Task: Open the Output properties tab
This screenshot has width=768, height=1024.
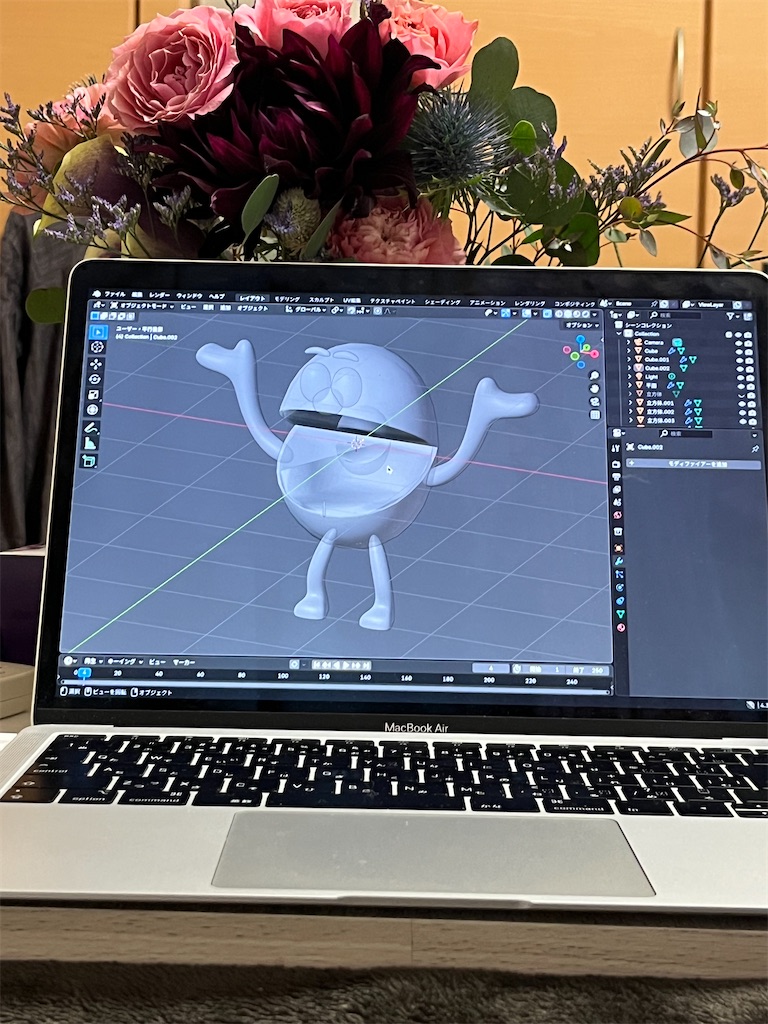Action: (x=616, y=477)
